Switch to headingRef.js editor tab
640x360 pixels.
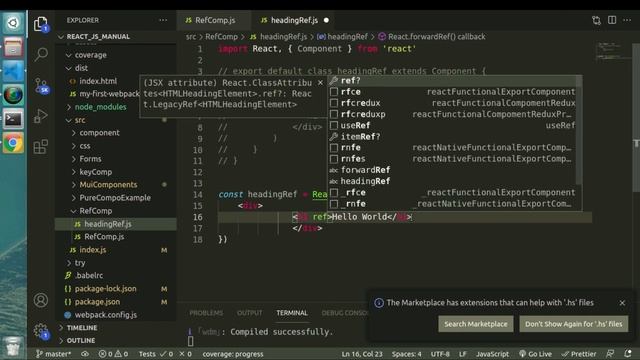point(295,20)
